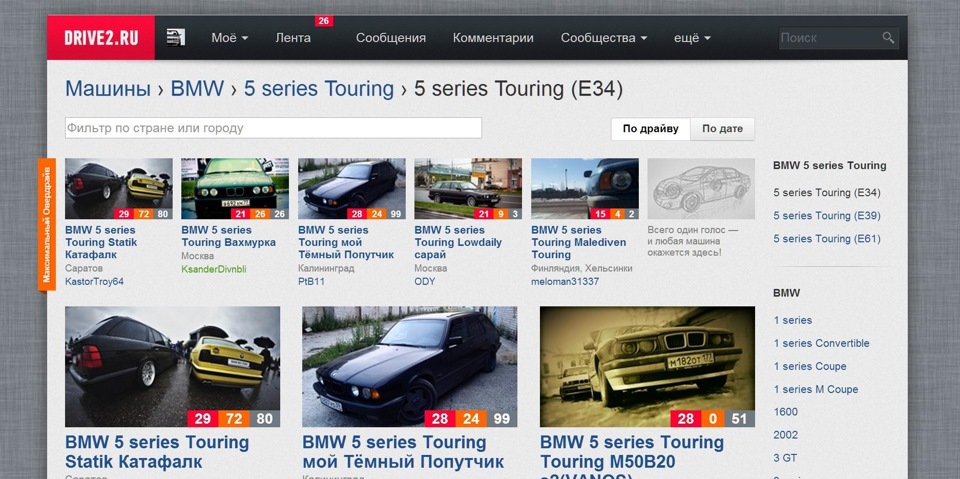
Task: Open large Statik Катафалк title link
Action: point(157,452)
